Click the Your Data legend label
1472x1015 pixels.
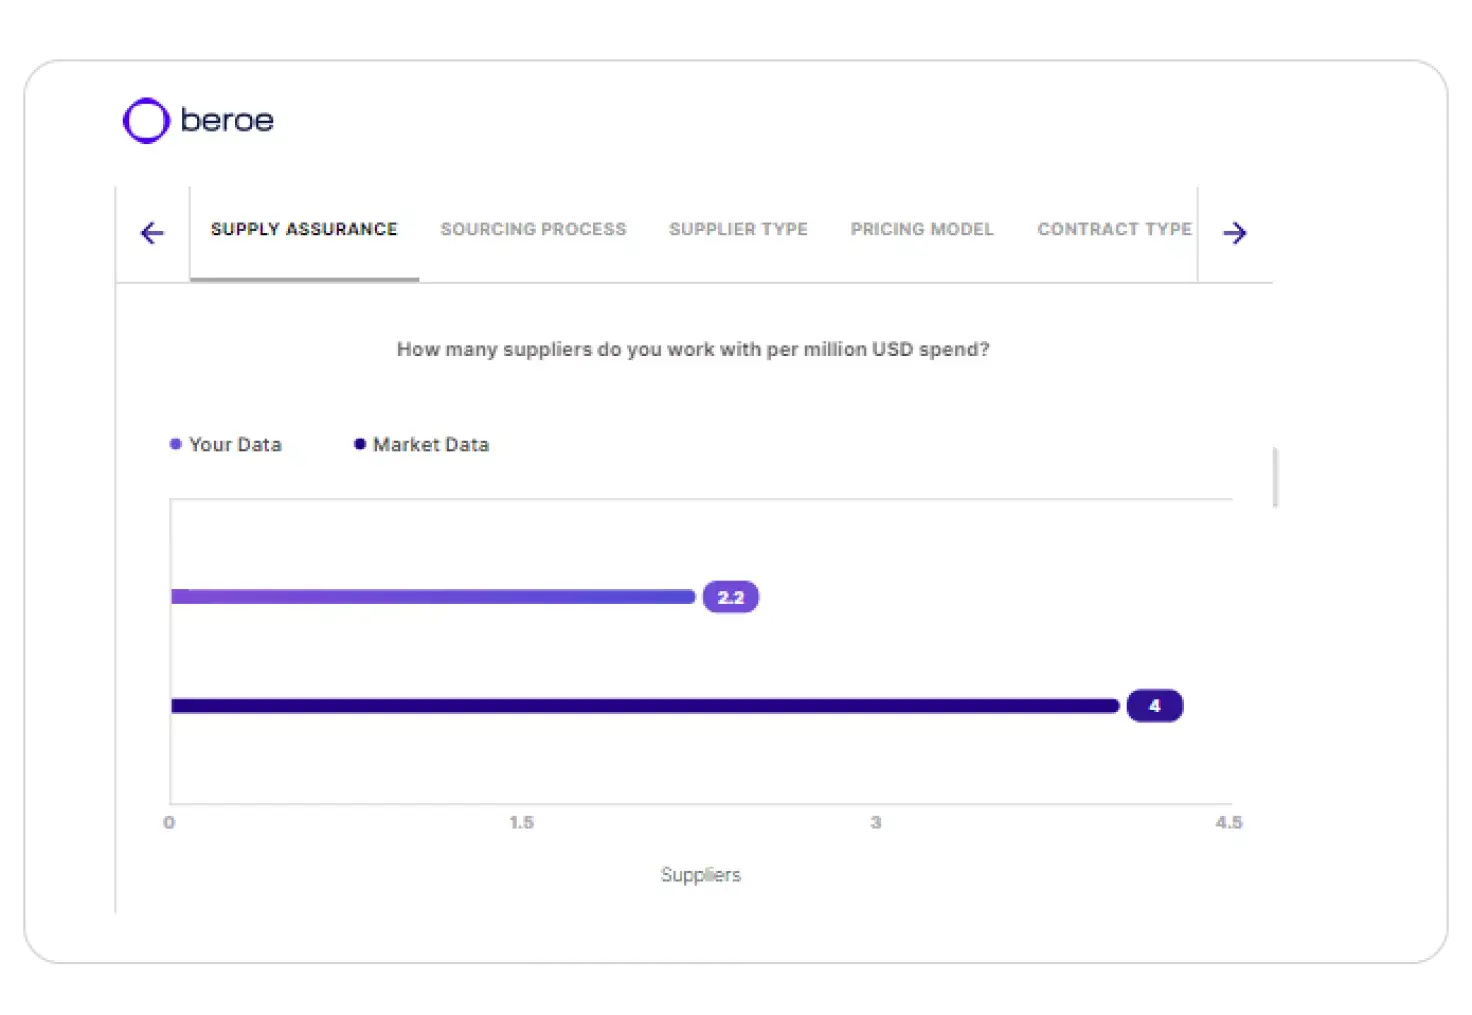click(235, 445)
